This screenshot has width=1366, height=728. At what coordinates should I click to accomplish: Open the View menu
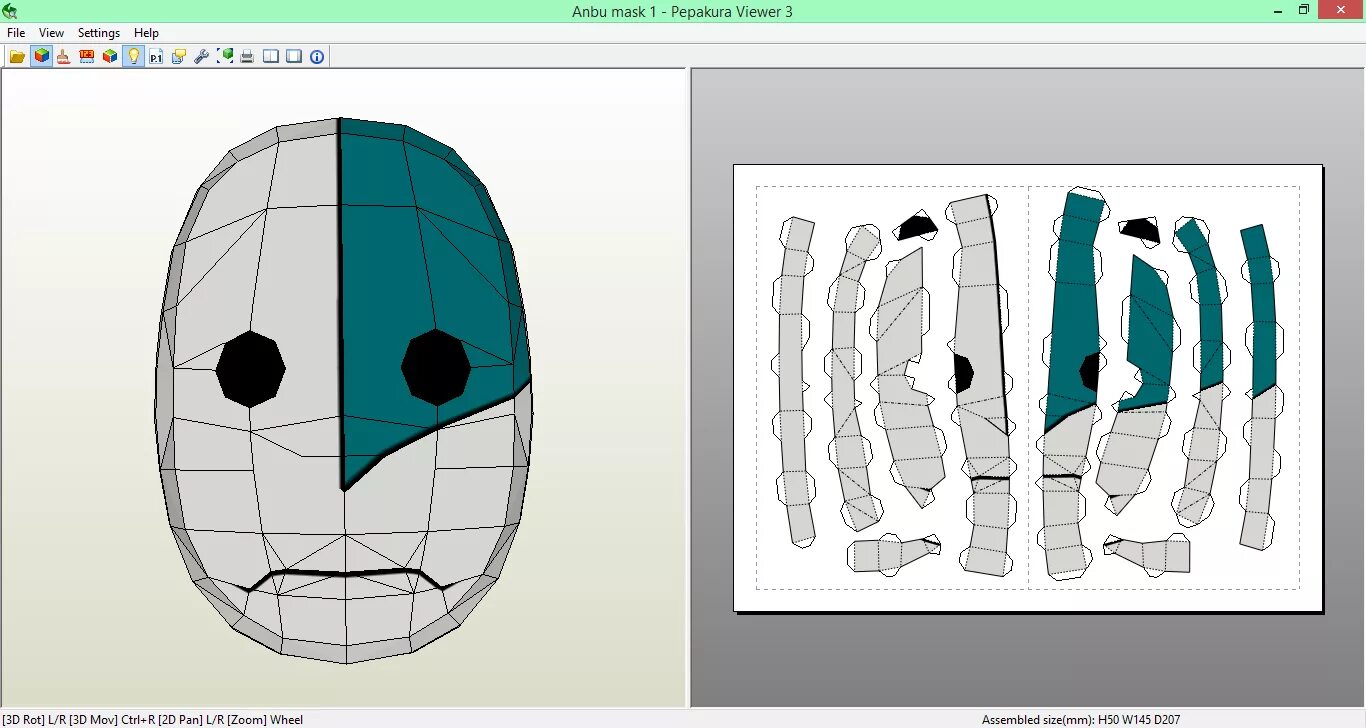pyautogui.click(x=51, y=33)
